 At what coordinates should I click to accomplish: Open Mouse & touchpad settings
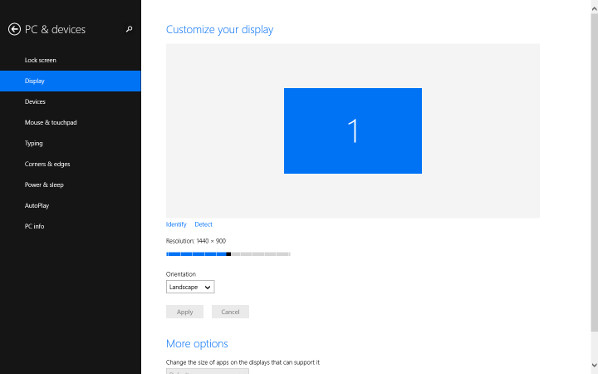coord(70,122)
